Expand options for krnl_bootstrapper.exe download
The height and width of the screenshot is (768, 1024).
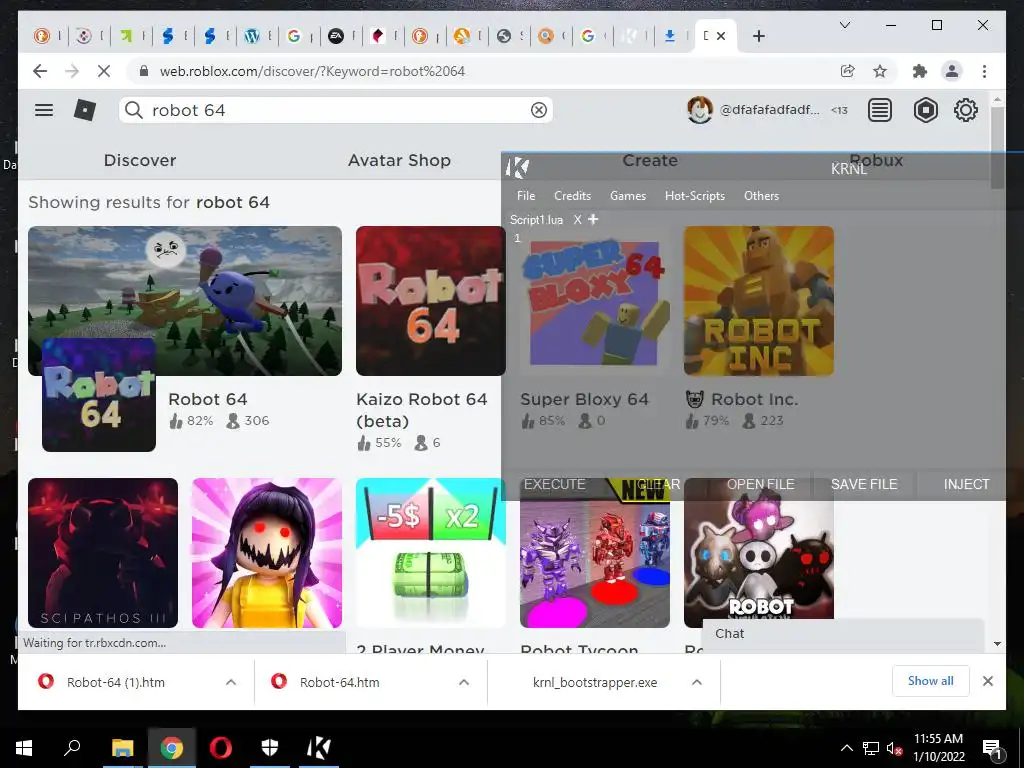(x=697, y=682)
